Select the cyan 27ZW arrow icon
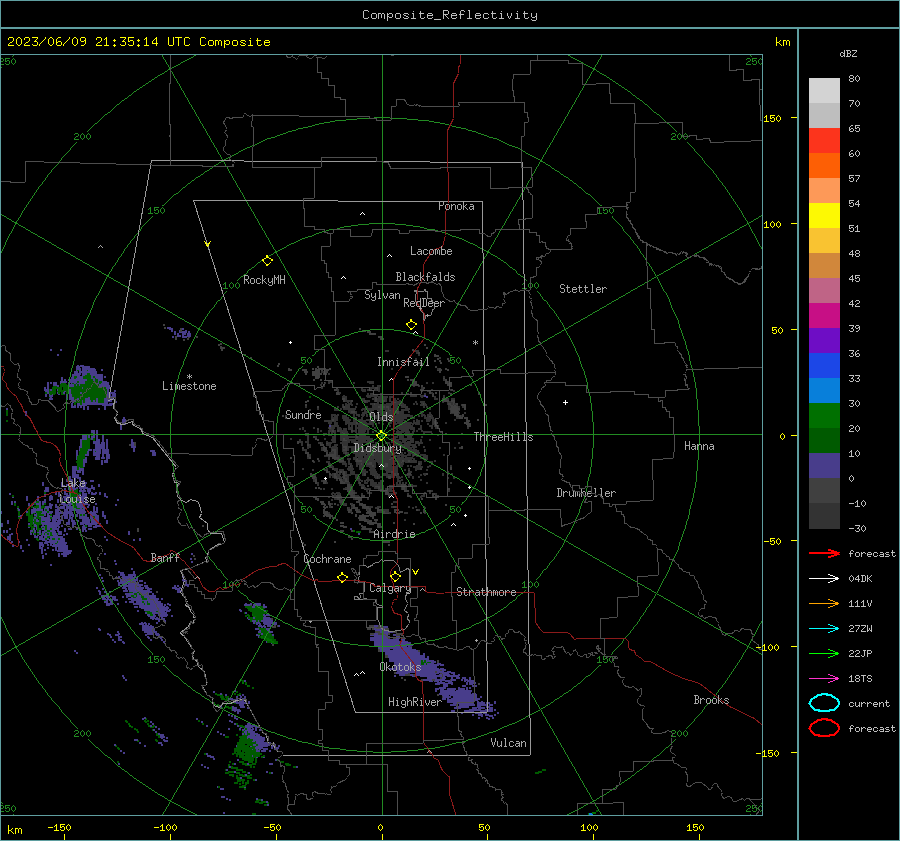The image size is (900, 841). 824,629
